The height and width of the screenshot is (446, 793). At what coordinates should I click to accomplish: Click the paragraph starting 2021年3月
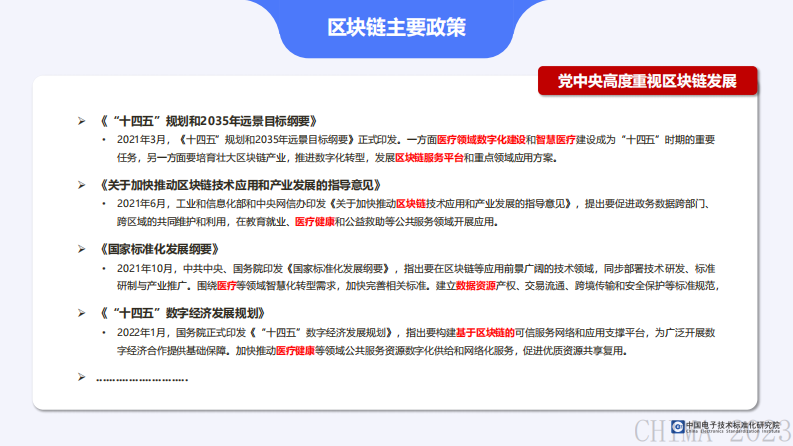click(x=416, y=149)
